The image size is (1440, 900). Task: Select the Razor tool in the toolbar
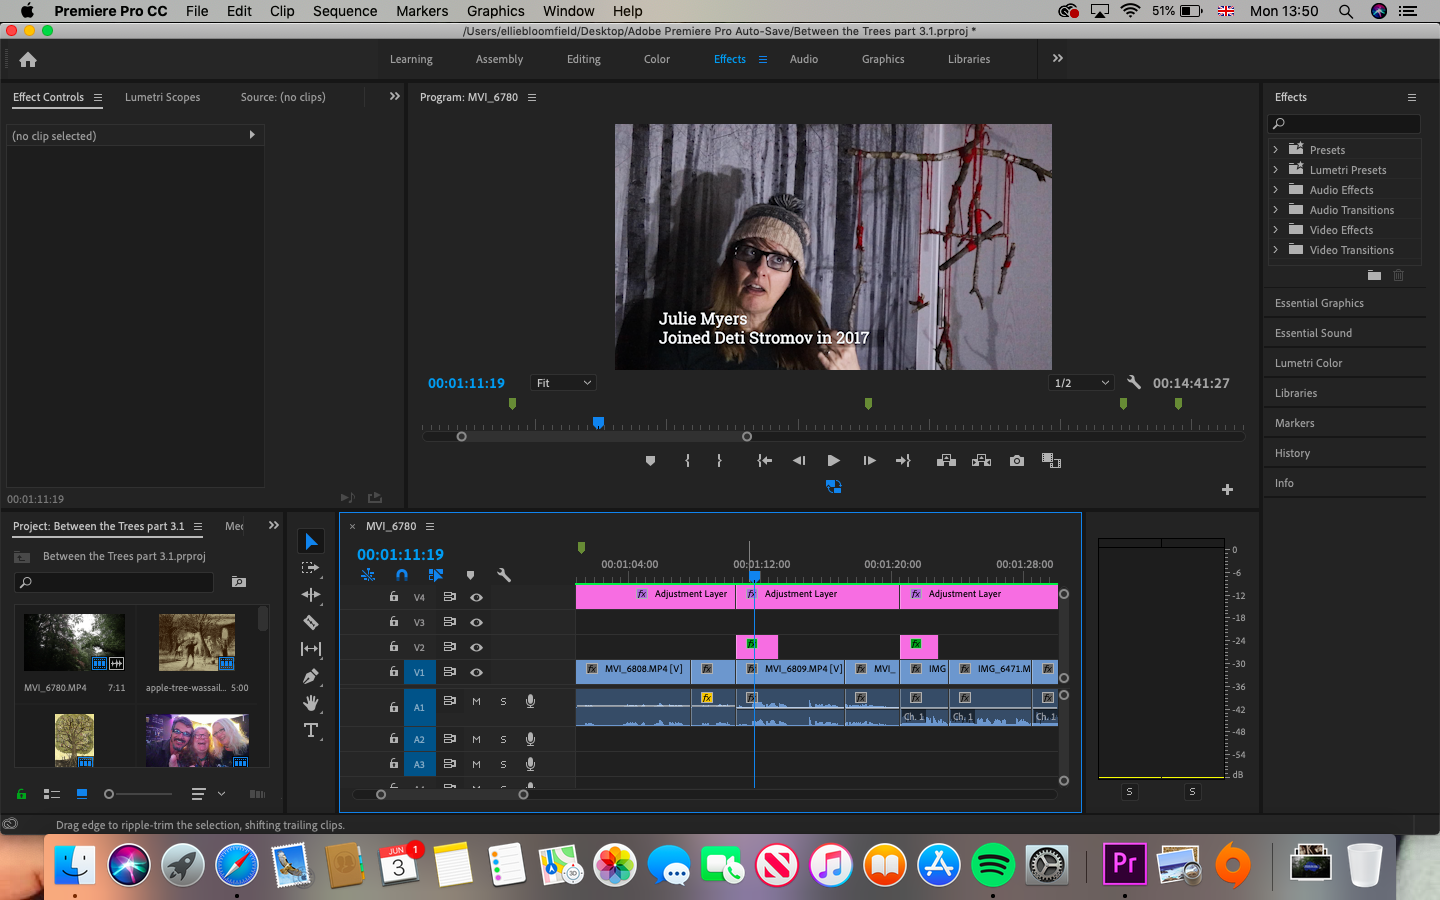pos(311,622)
